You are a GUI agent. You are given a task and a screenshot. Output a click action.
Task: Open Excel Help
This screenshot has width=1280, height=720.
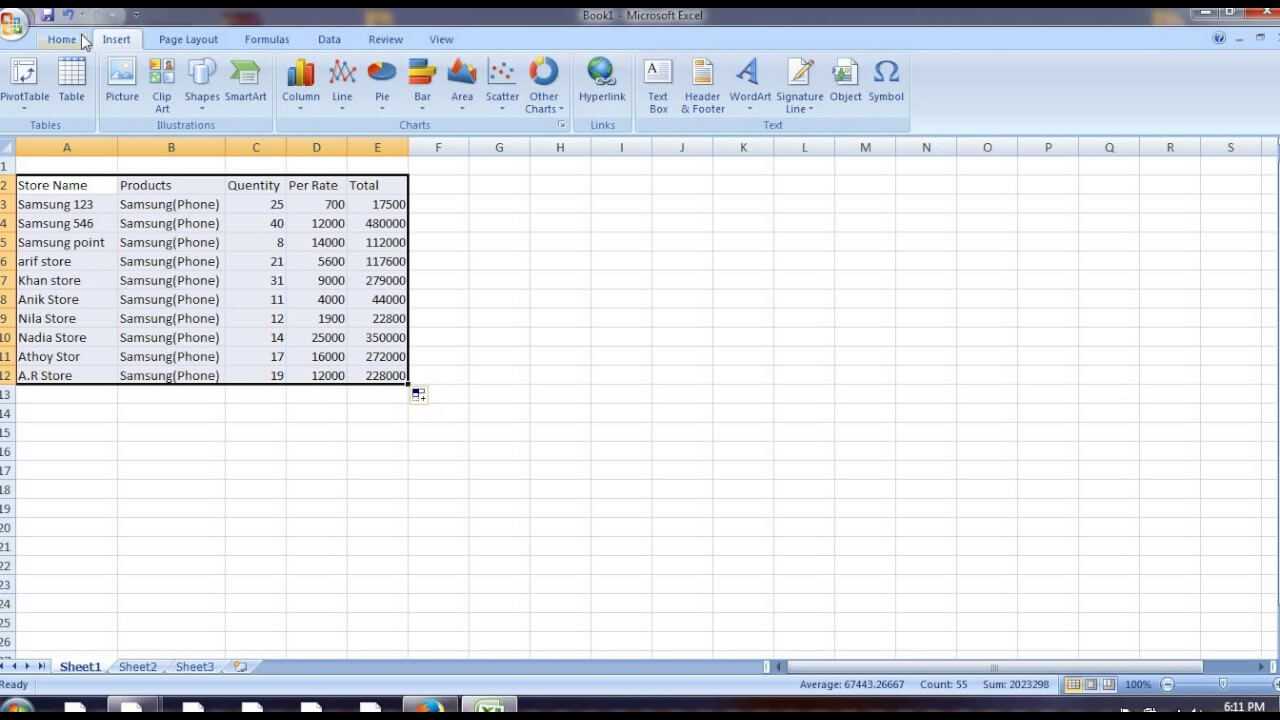tap(1219, 38)
